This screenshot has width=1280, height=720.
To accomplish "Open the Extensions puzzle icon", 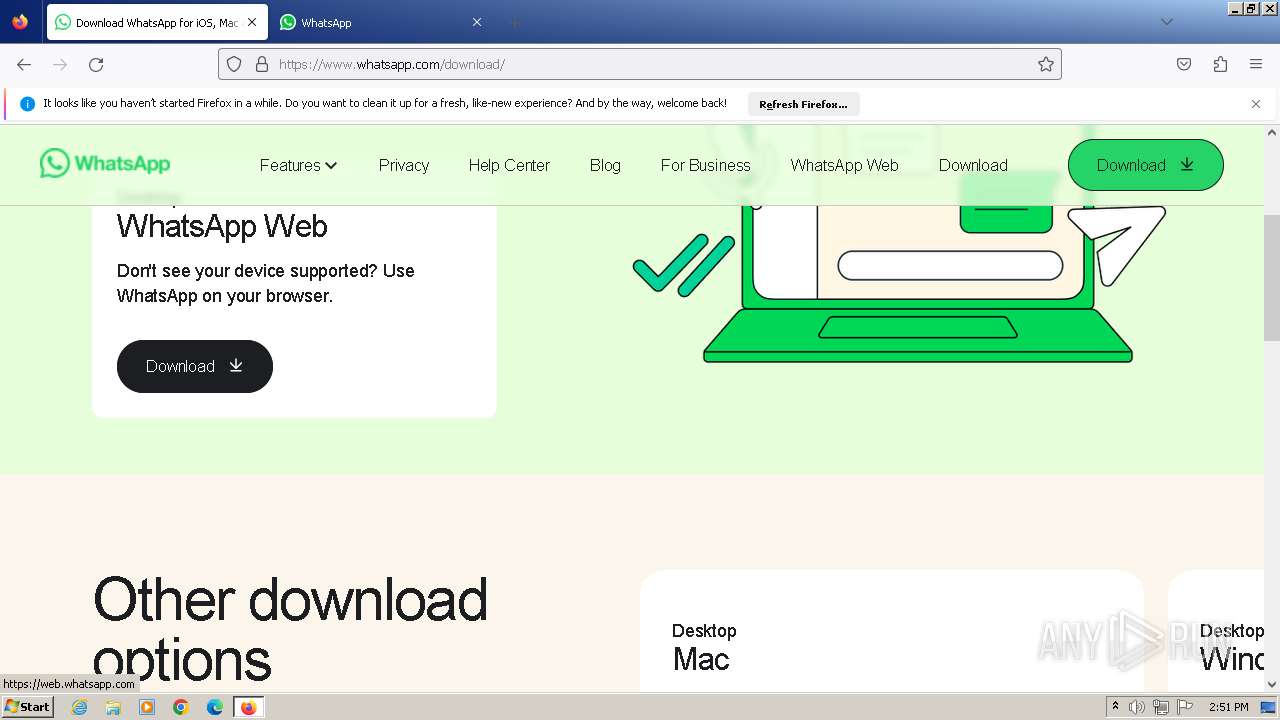I will [x=1220, y=64].
